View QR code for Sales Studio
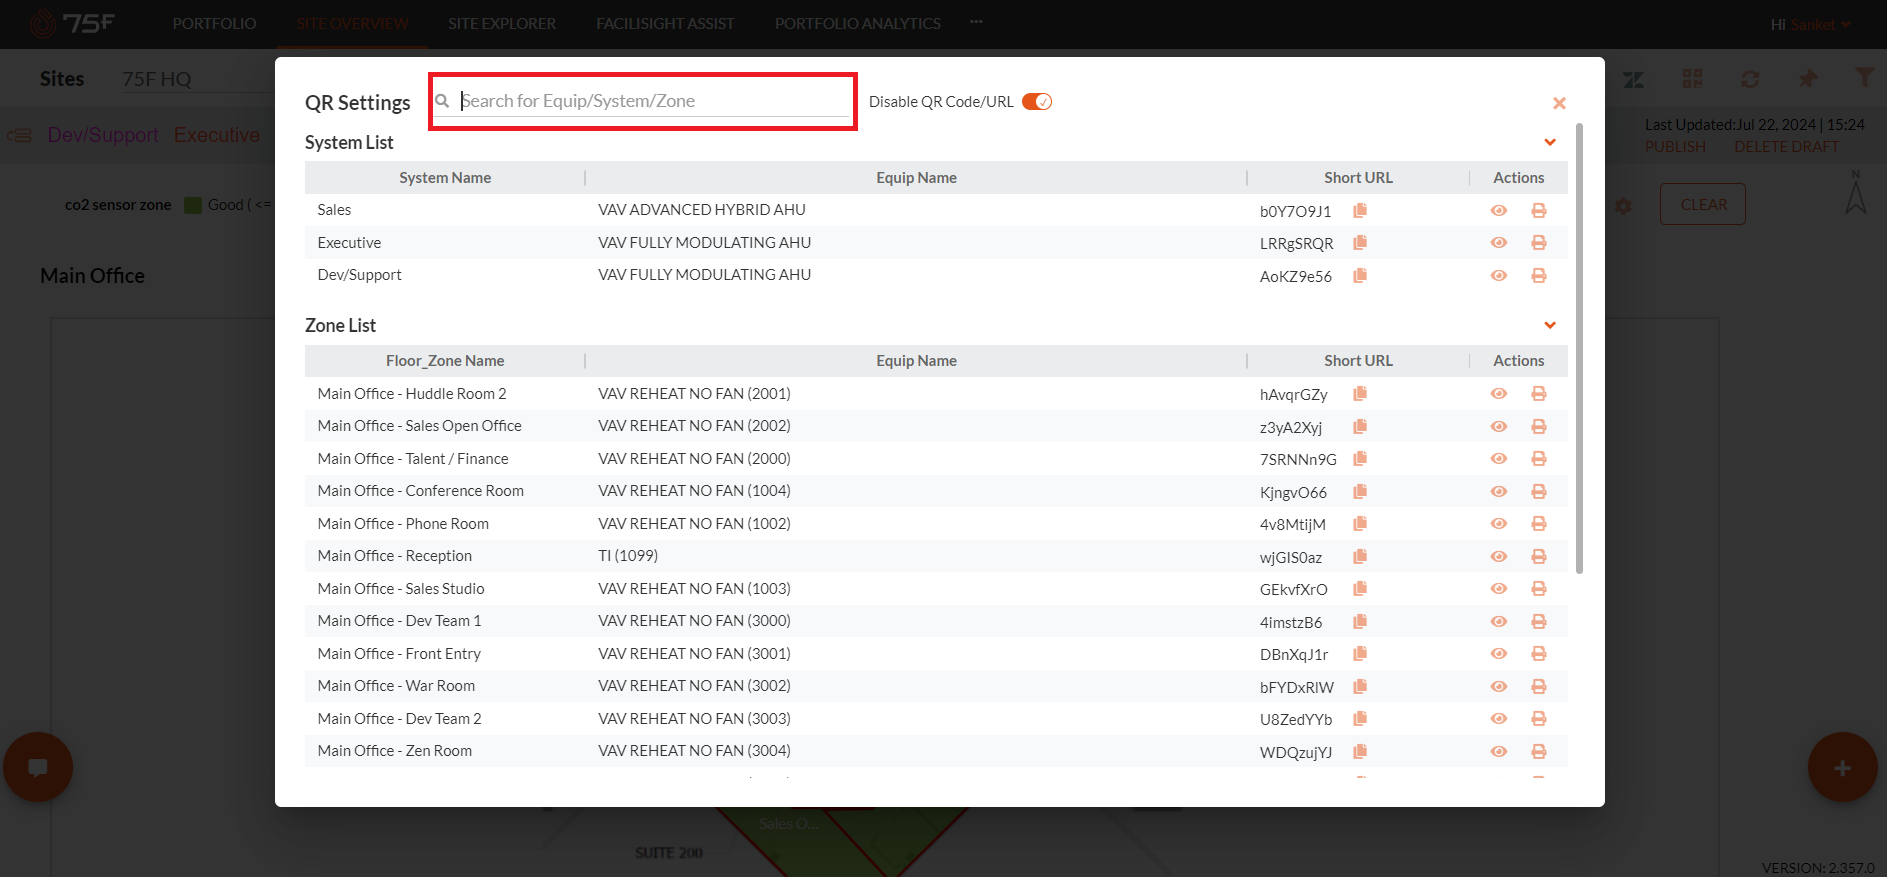Image resolution: width=1887 pixels, height=877 pixels. pyautogui.click(x=1498, y=589)
